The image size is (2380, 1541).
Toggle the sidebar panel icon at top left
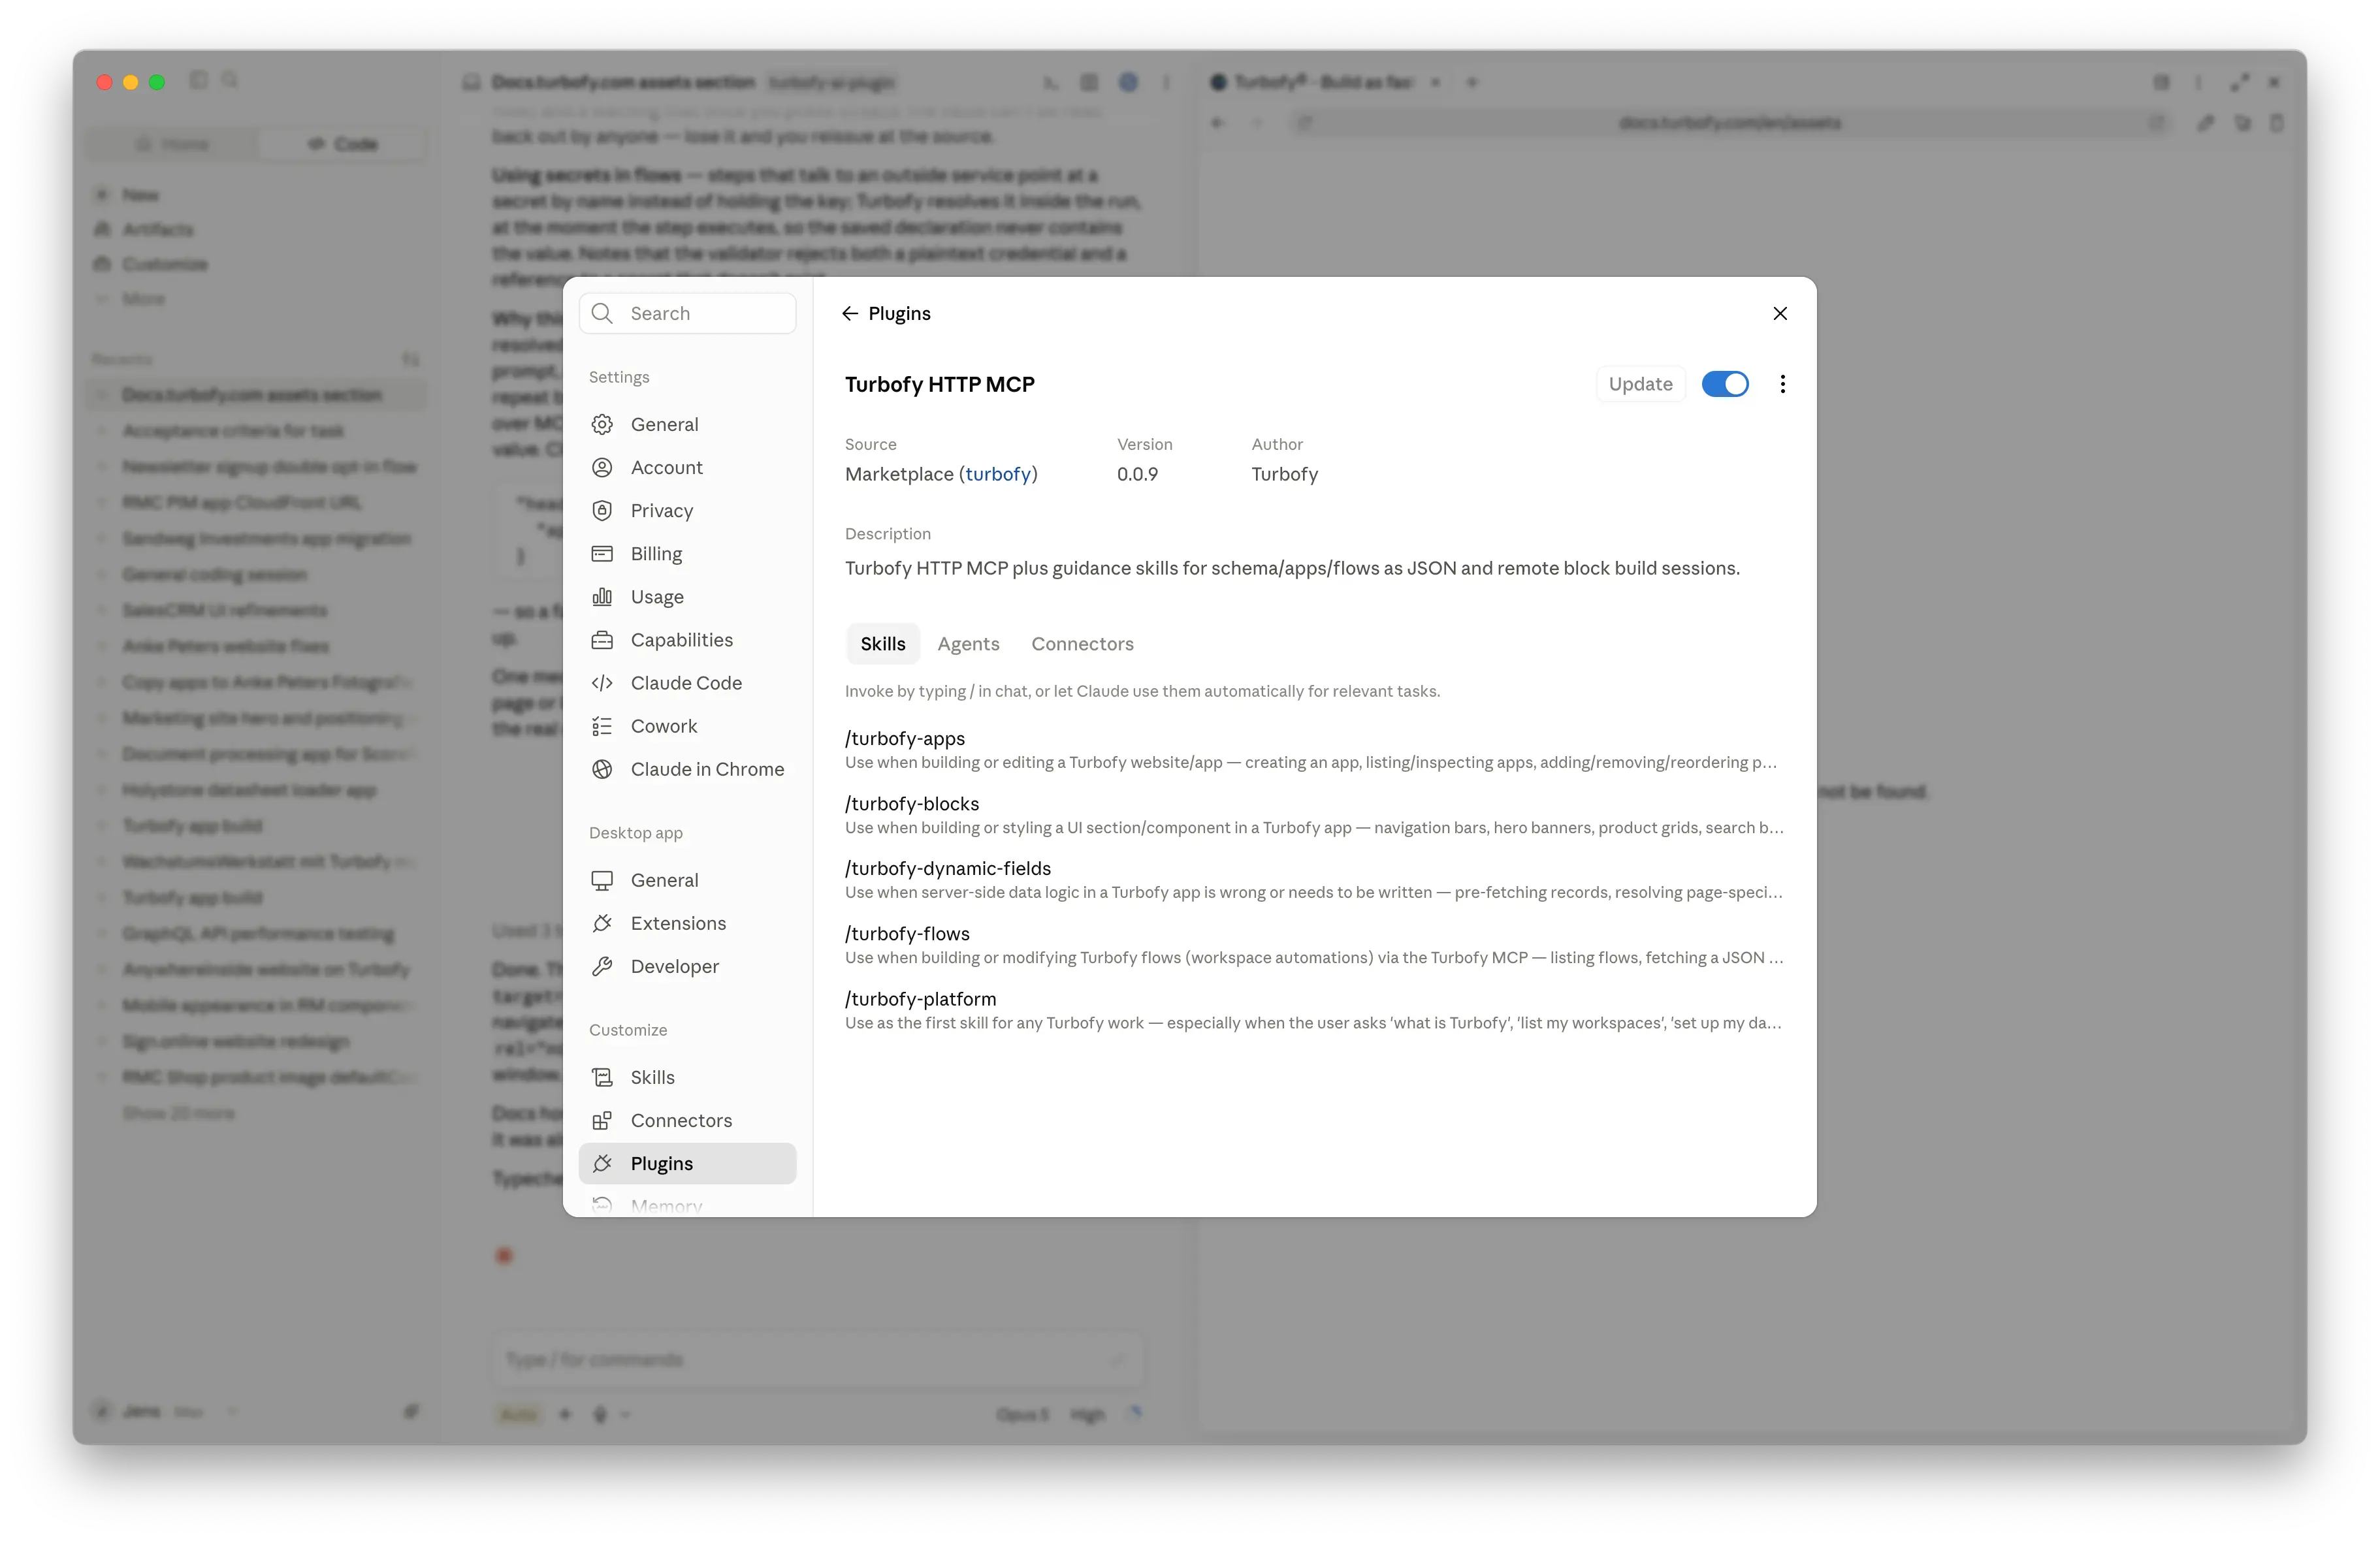point(198,80)
